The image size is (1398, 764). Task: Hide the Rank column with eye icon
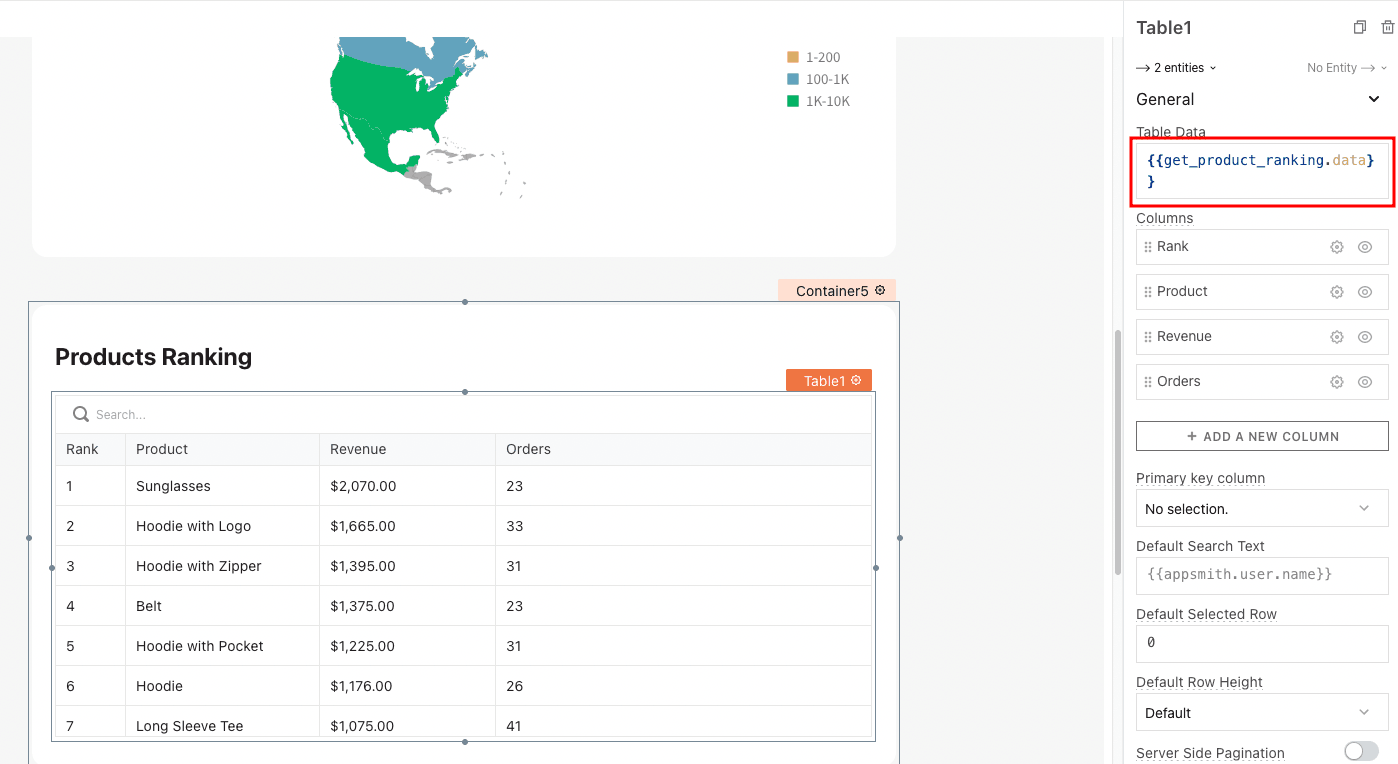1365,247
